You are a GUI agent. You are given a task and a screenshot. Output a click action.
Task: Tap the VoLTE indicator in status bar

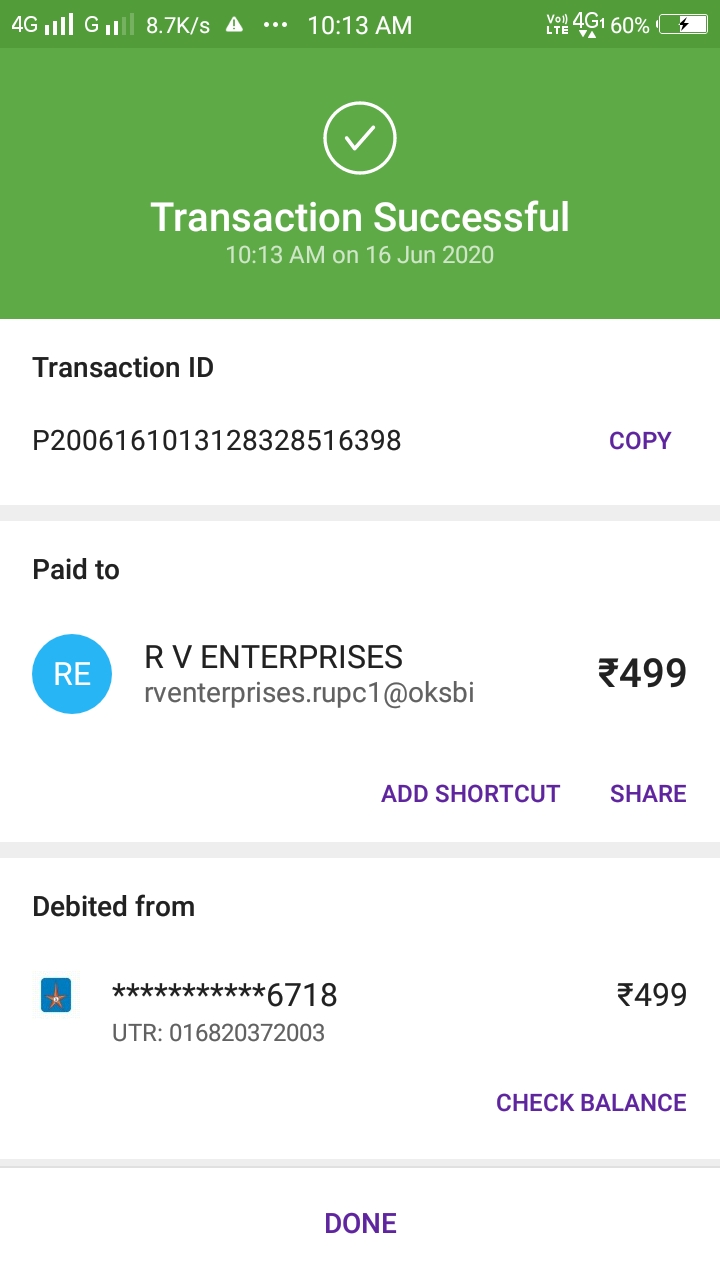coord(557,25)
